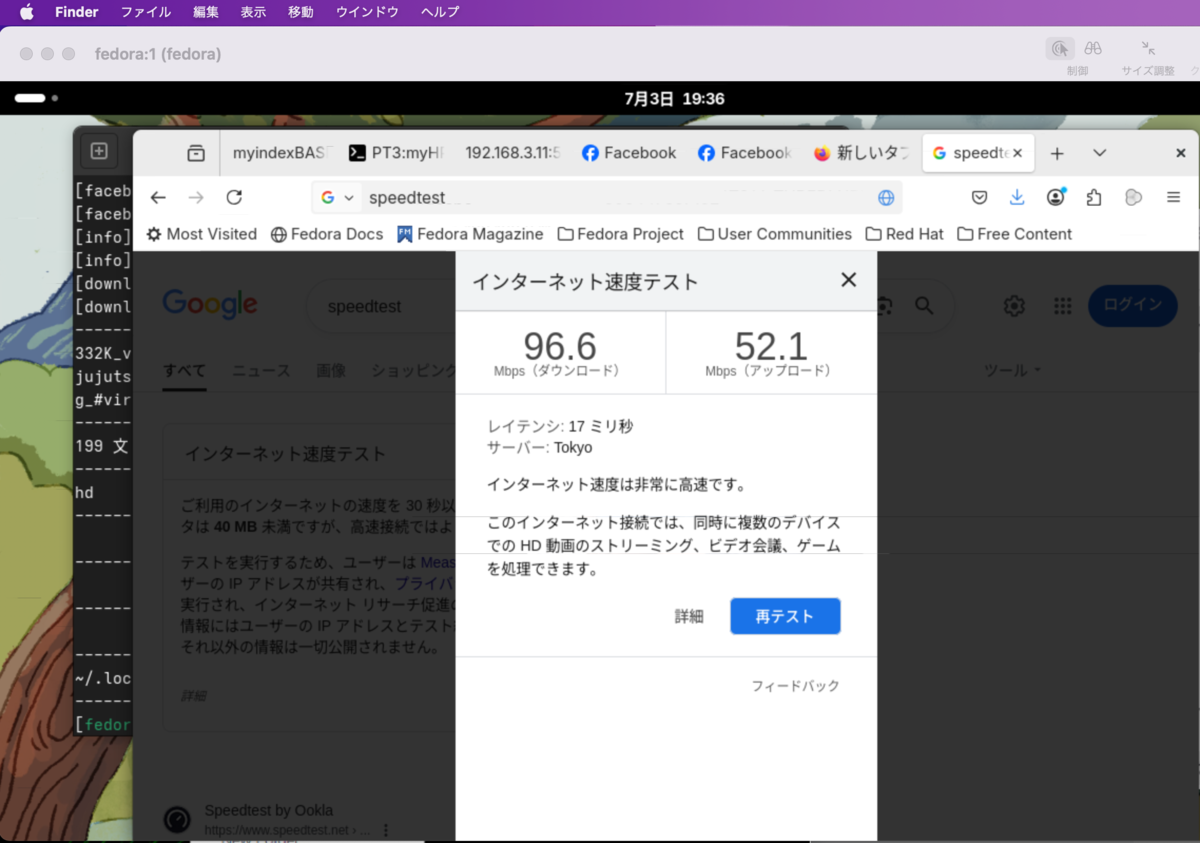Click the Google logo
Viewport: 1200px width, 843px height.
[x=210, y=304]
